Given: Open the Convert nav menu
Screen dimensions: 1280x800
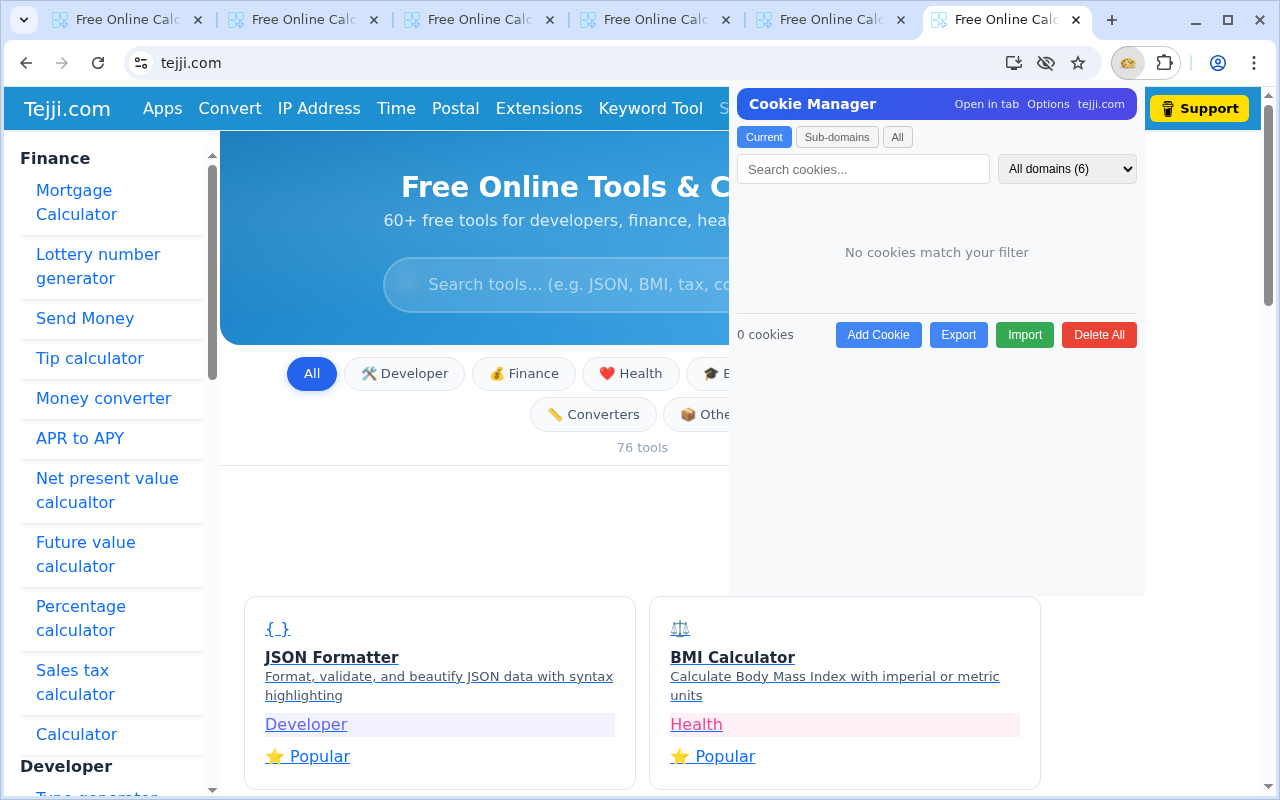Looking at the screenshot, I should [x=230, y=109].
